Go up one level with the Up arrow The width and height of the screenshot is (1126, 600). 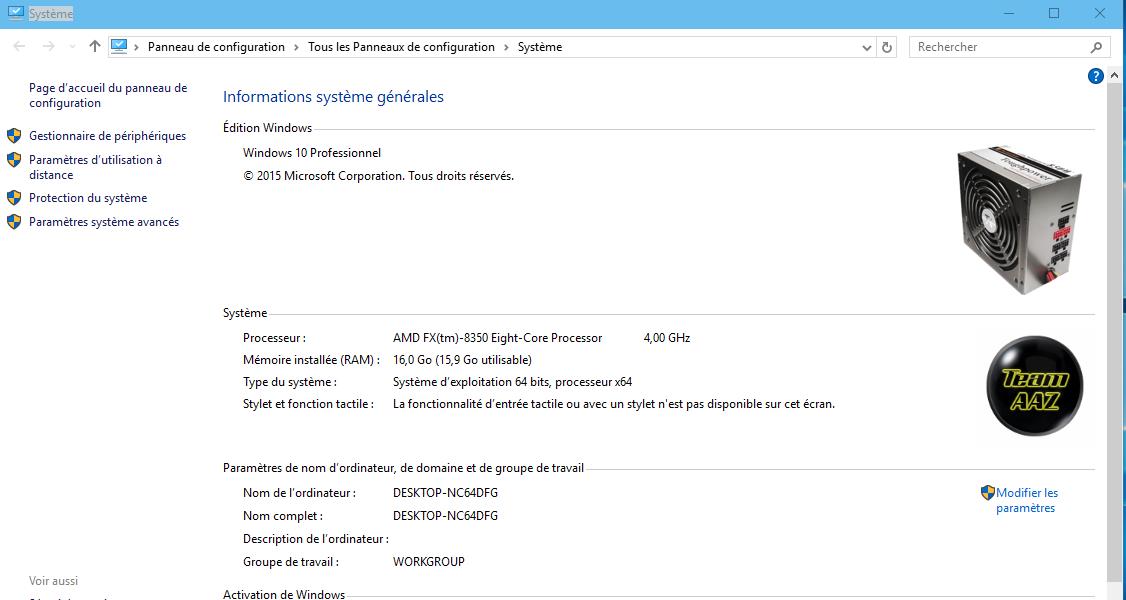click(x=94, y=47)
